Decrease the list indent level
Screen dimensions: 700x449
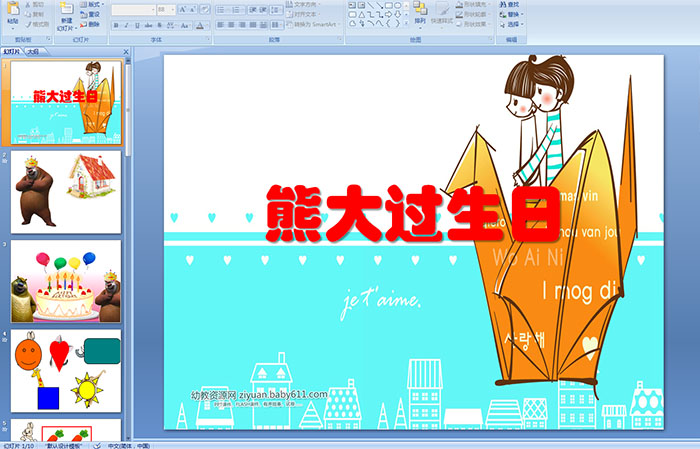point(252,9)
